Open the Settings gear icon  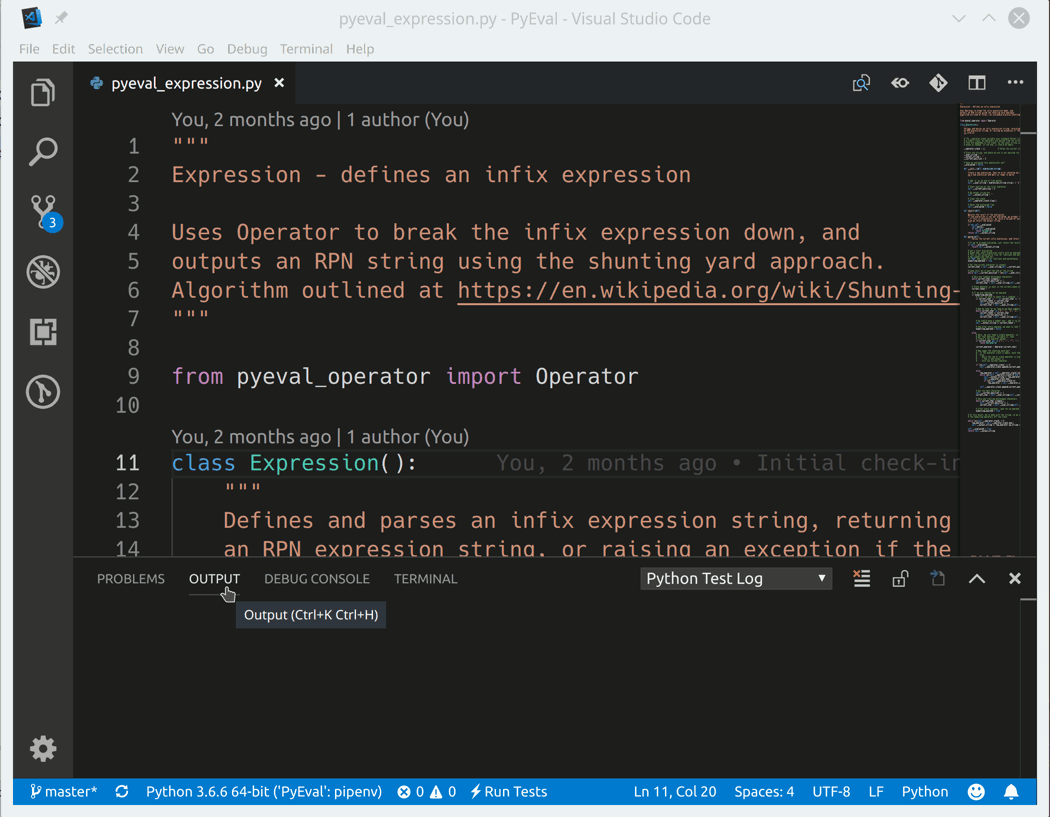point(42,749)
